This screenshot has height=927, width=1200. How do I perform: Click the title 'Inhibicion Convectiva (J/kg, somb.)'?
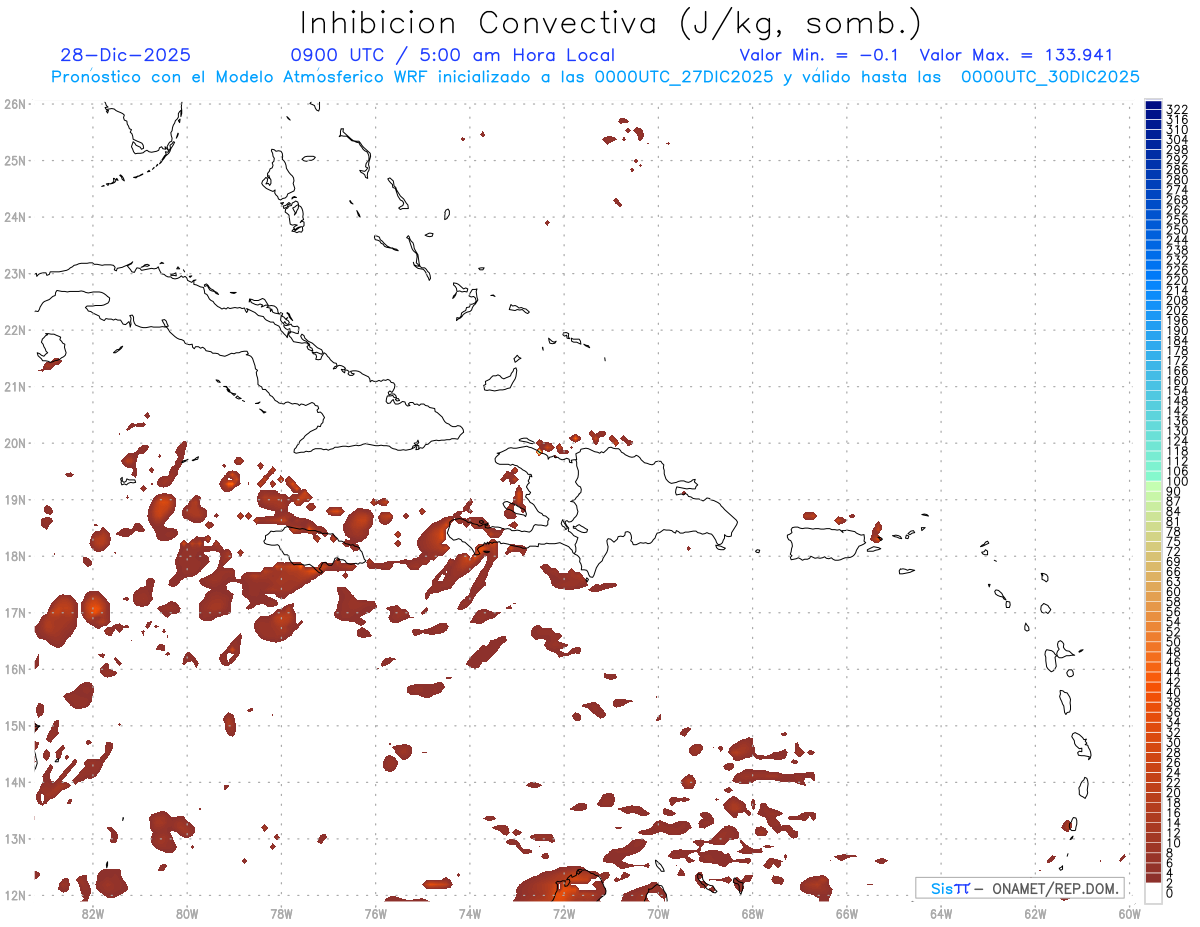point(611,23)
